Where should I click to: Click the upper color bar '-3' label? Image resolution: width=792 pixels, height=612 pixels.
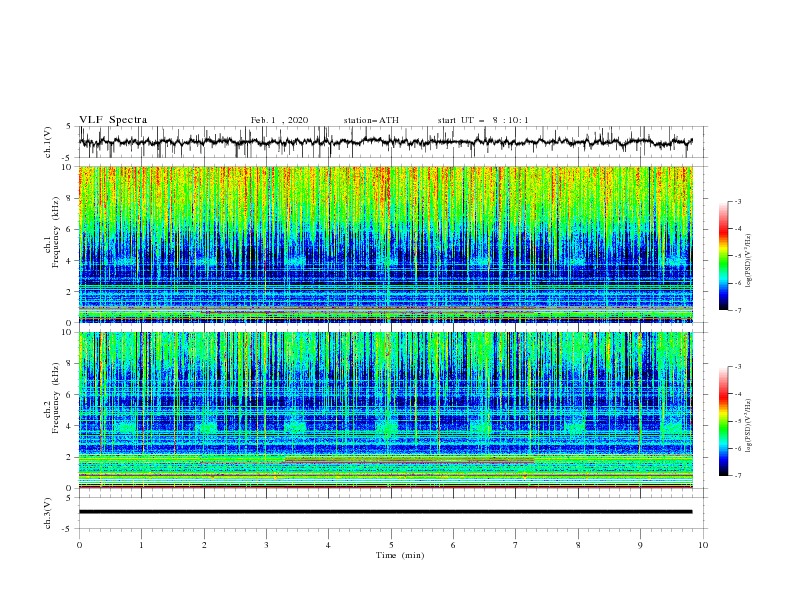[x=737, y=201]
